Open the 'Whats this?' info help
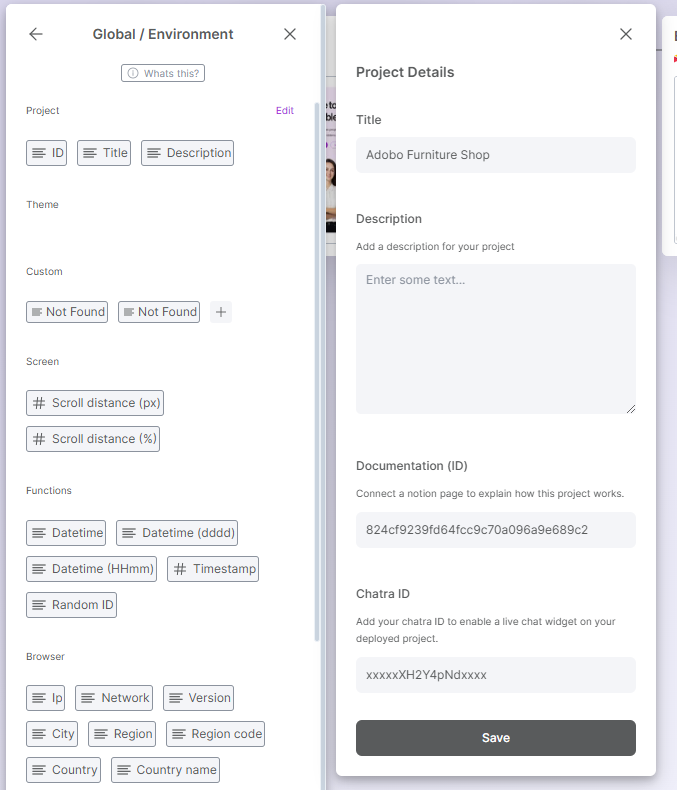 [163, 73]
